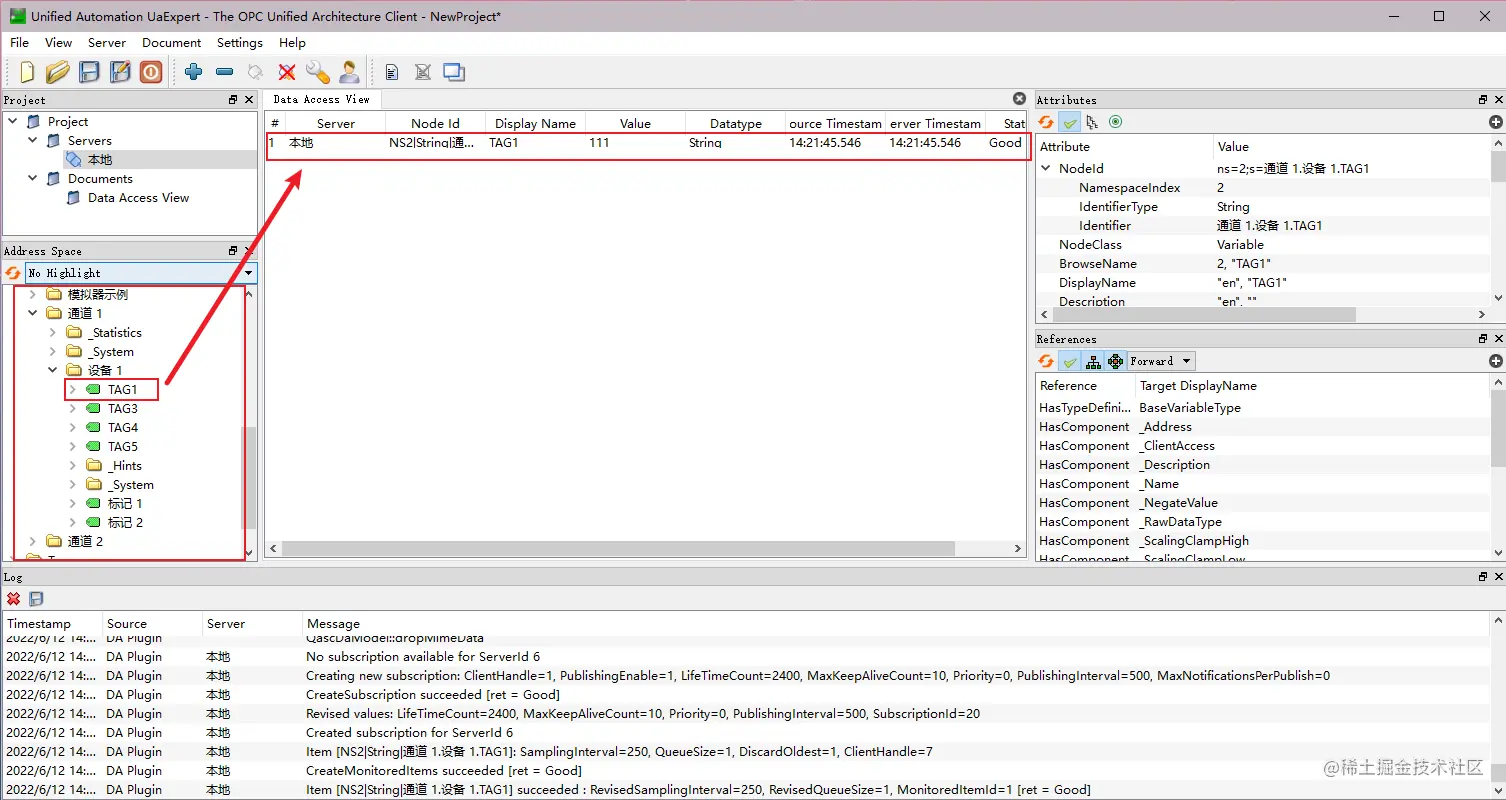Click the greyed-out connect plug icon
Image resolution: width=1506 pixels, height=800 pixels.
click(x=256, y=72)
